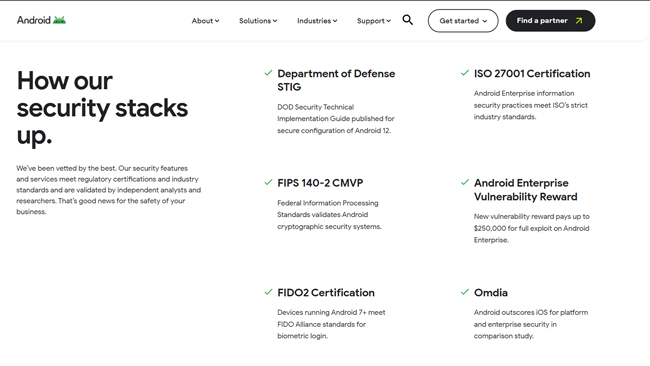Screen dimensions: 650x366
Task: Click checkmark beside Department of Defense STIG
Action: pyautogui.click(x=268, y=73)
